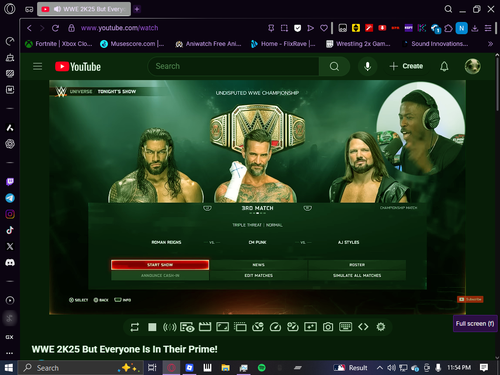The height and width of the screenshot is (375, 500).
Task: Open Spotify from the taskbar
Action: pos(262,368)
